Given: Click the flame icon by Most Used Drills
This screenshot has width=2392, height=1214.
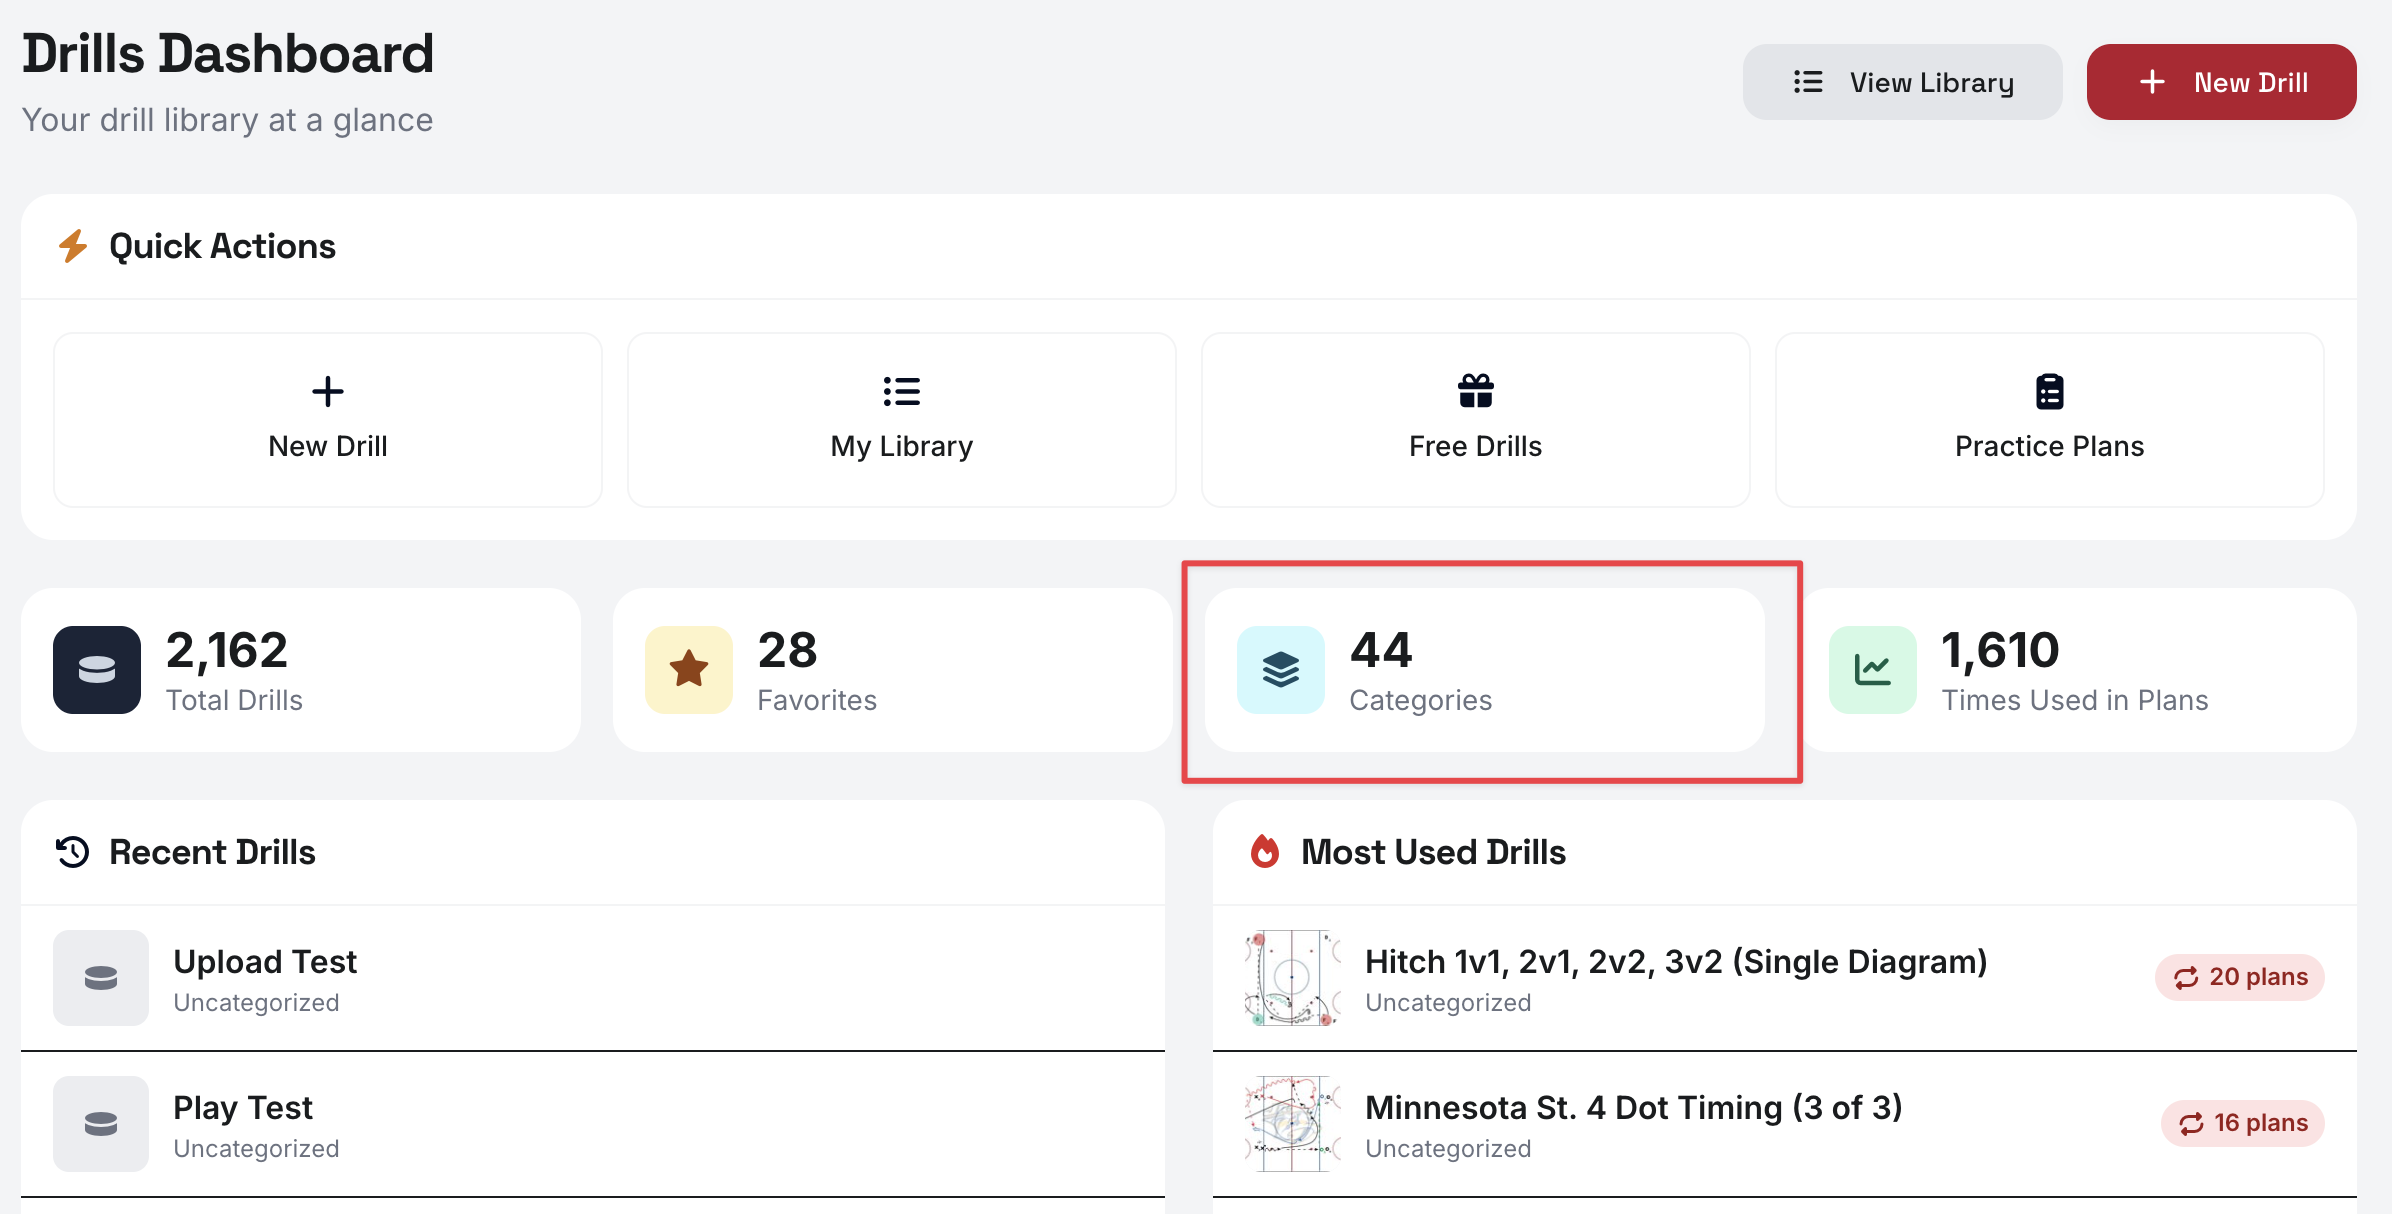Looking at the screenshot, I should pyautogui.click(x=1265, y=852).
